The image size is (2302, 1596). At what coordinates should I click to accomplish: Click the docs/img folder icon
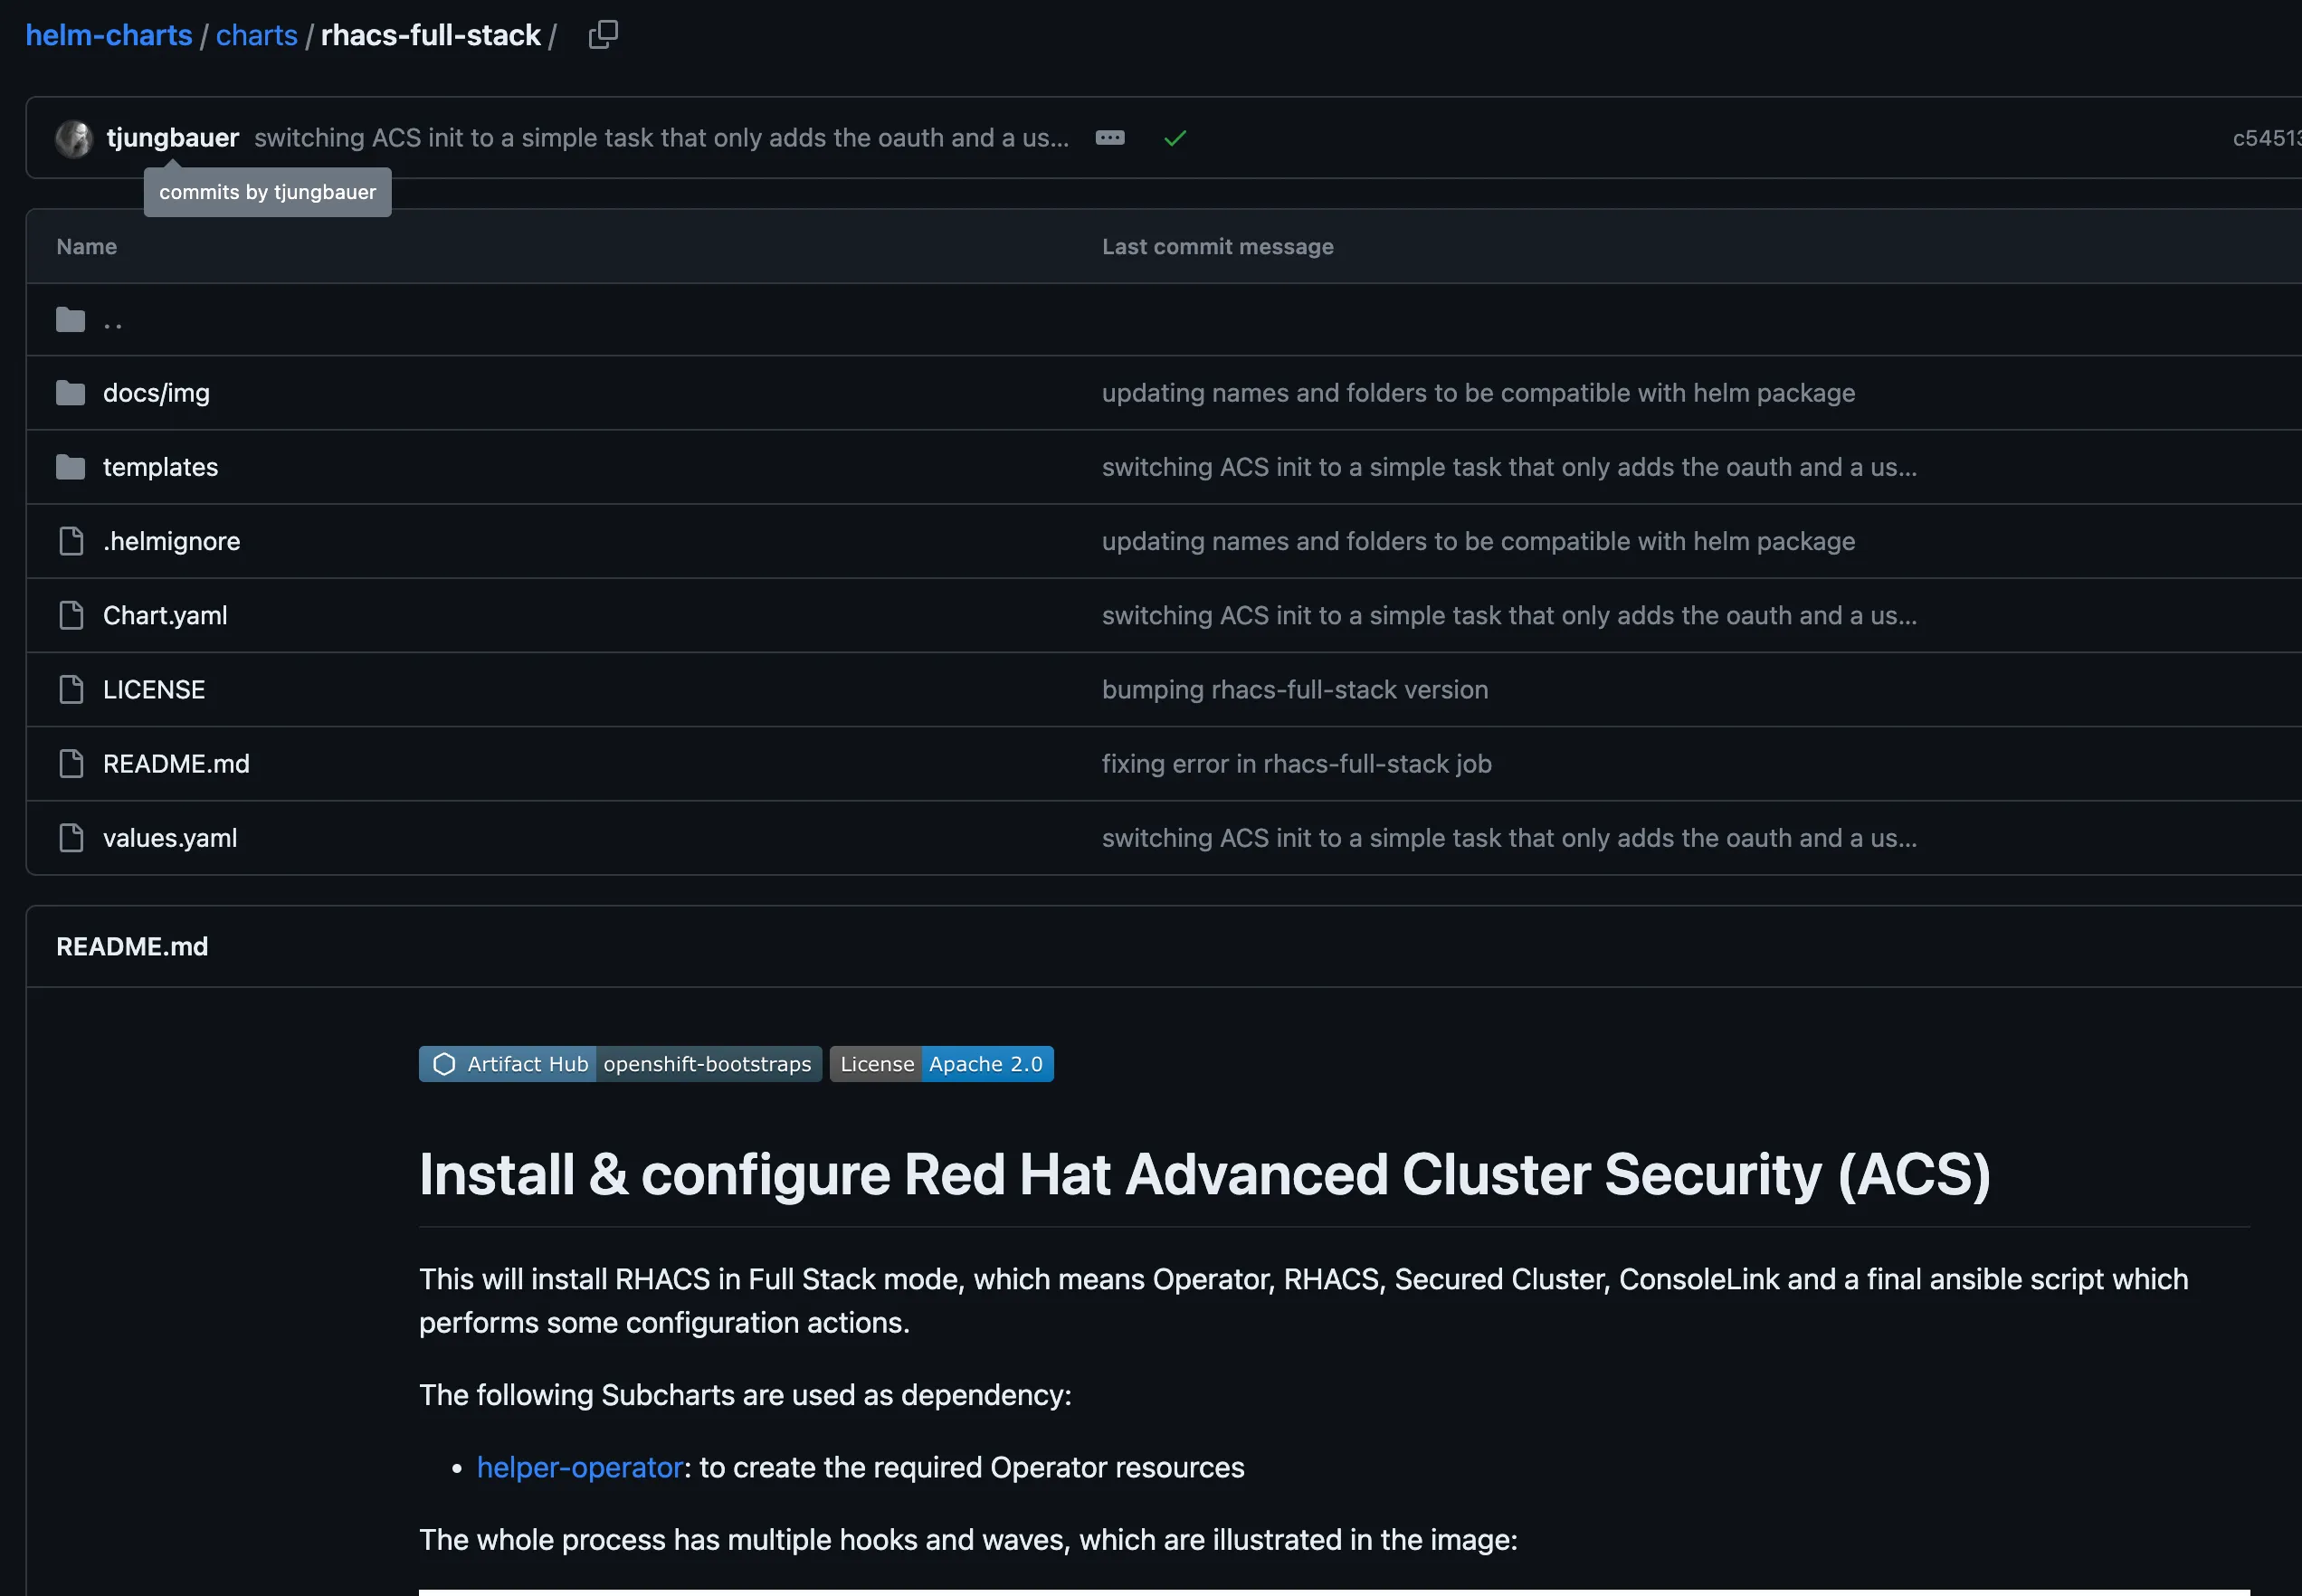[70, 393]
